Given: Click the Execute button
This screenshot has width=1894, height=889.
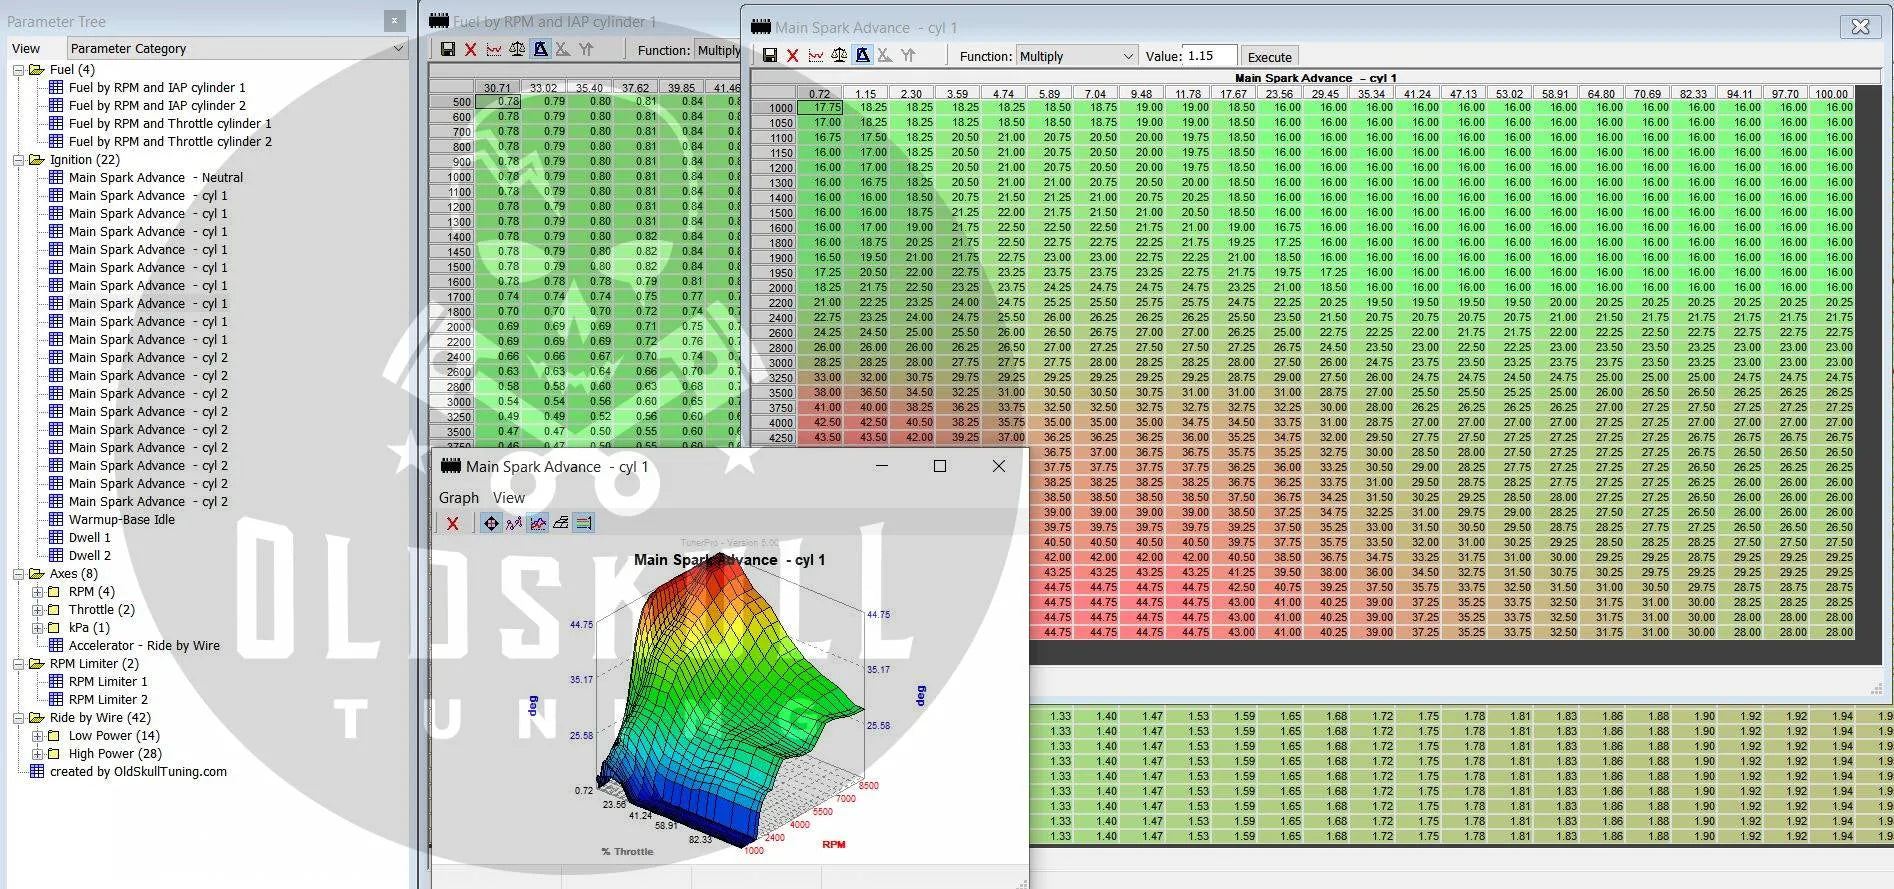Looking at the screenshot, I should click(1269, 57).
